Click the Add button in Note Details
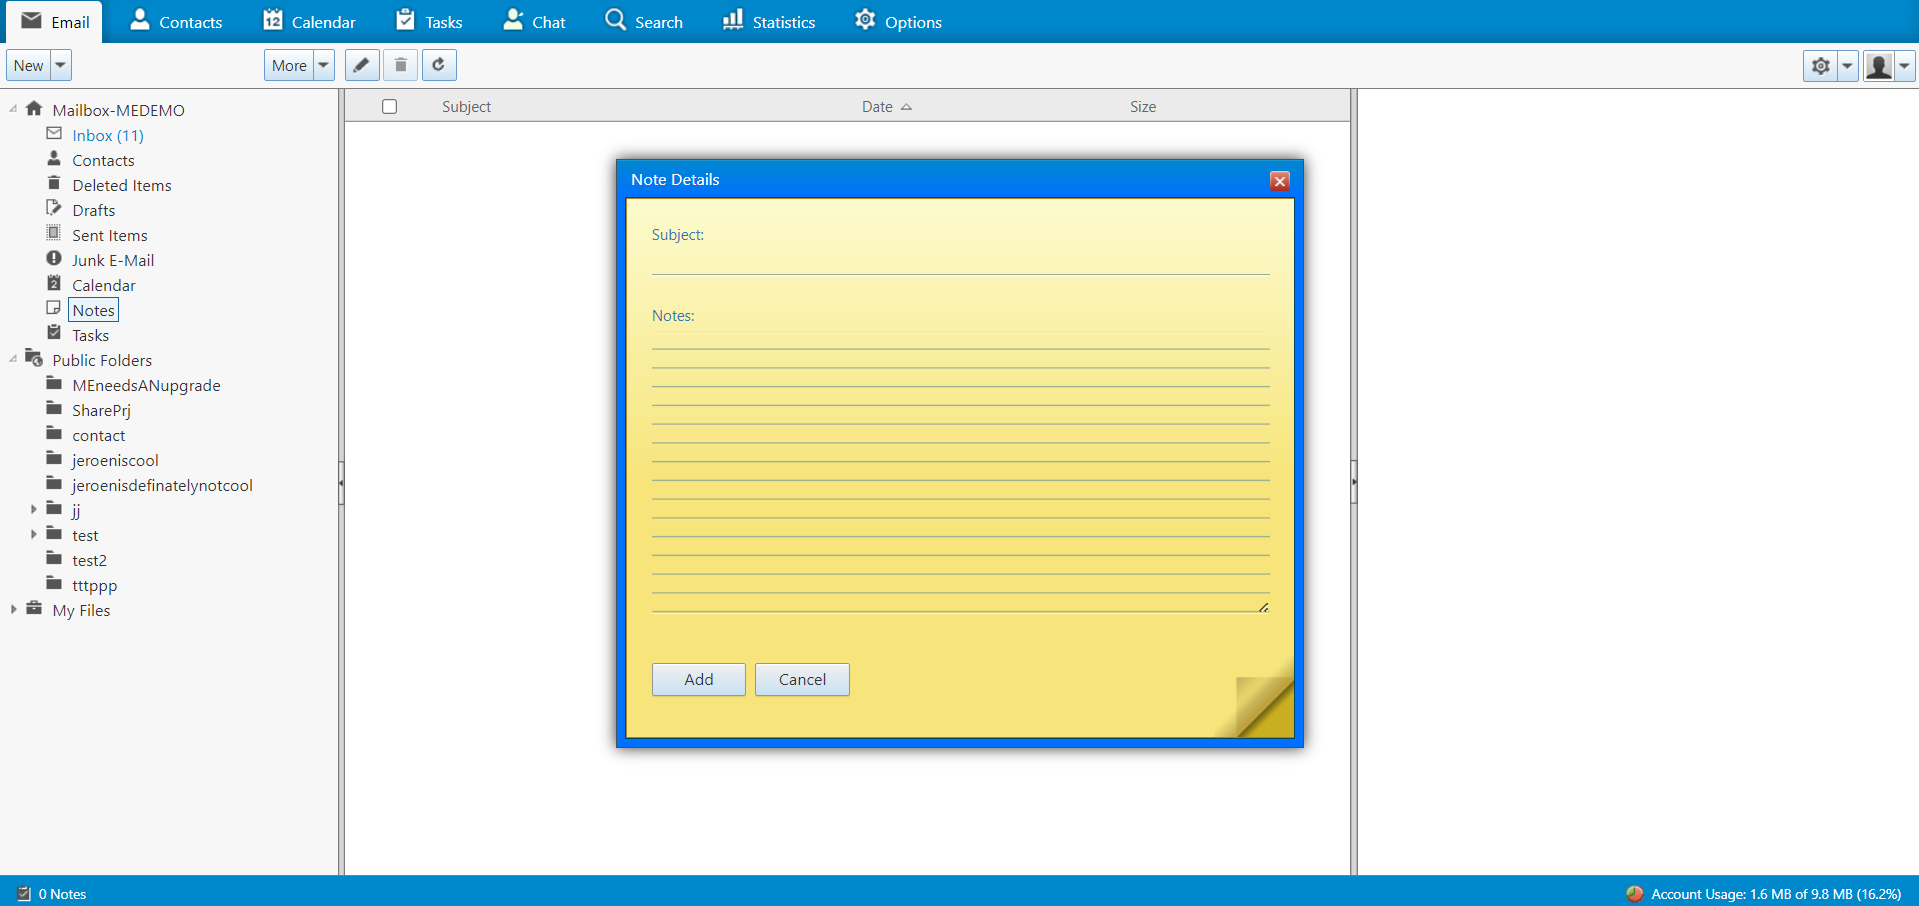Image resolution: width=1919 pixels, height=906 pixels. [x=698, y=680]
